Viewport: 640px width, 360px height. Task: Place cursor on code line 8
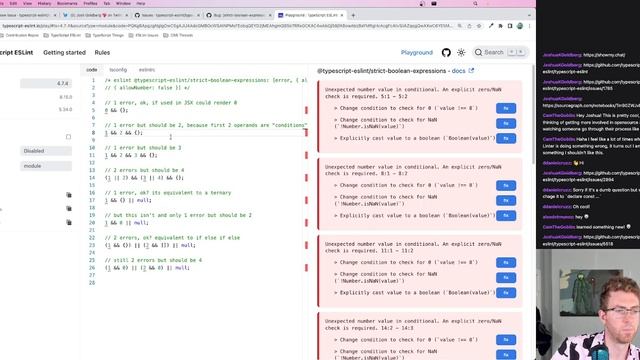tap(124, 133)
